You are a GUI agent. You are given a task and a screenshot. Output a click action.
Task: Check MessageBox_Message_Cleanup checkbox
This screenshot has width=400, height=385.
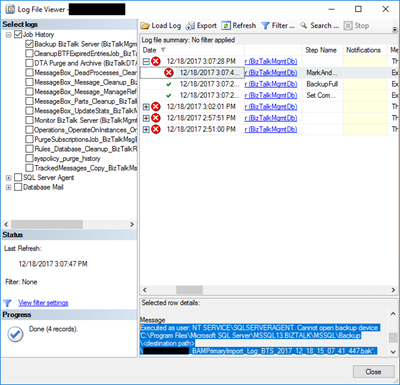click(x=29, y=82)
